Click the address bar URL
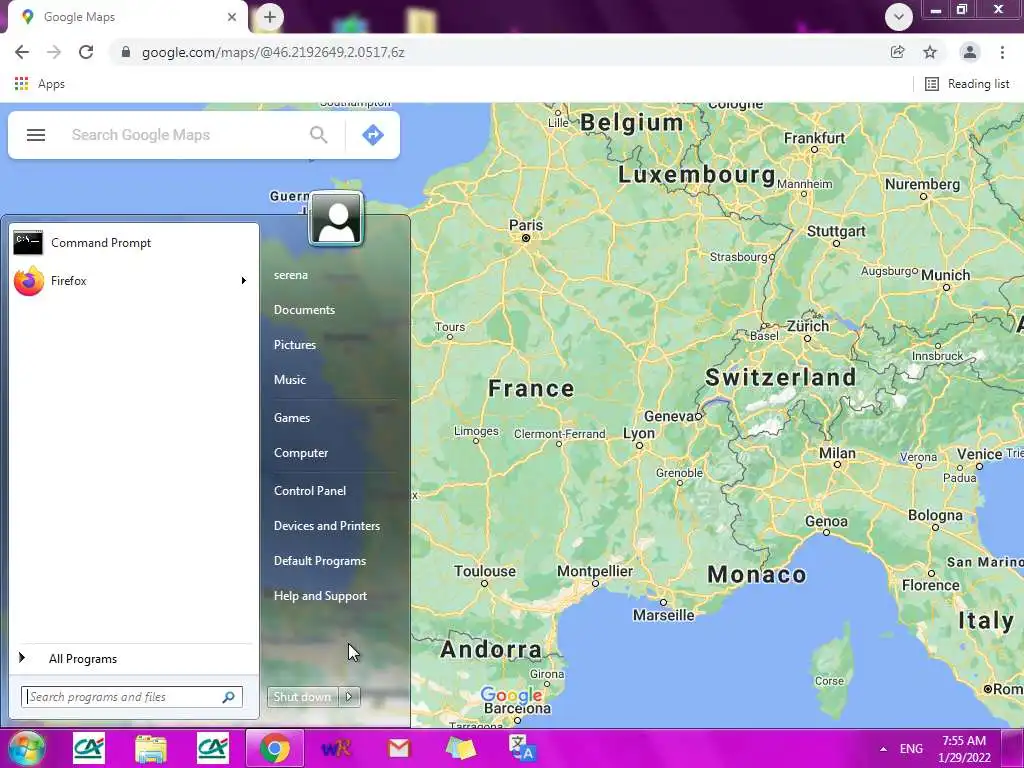Viewport: 1024px width, 768px height. [273, 52]
